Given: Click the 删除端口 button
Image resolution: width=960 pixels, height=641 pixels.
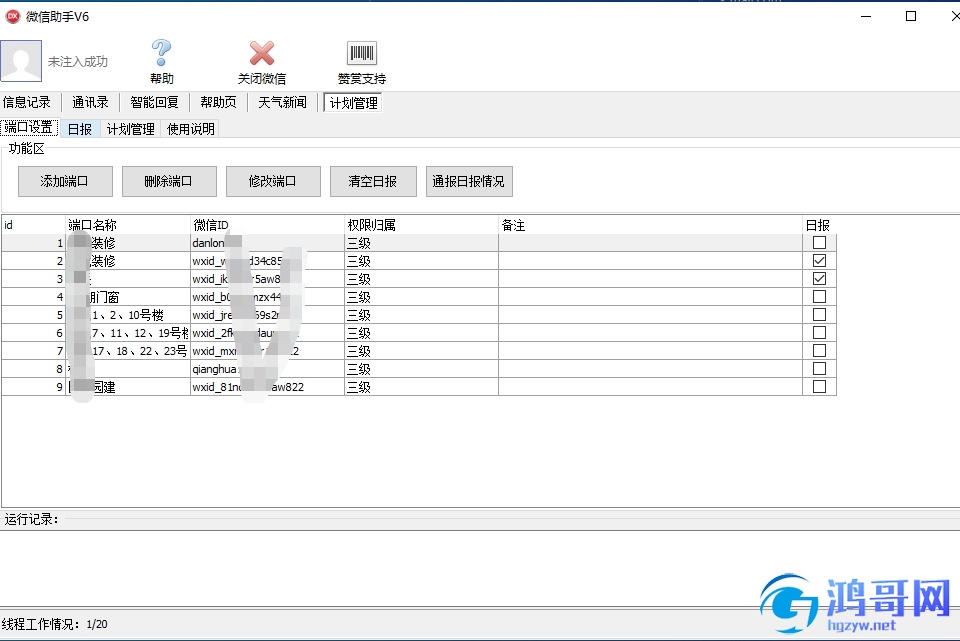Looking at the screenshot, I should tap(169, 181).
